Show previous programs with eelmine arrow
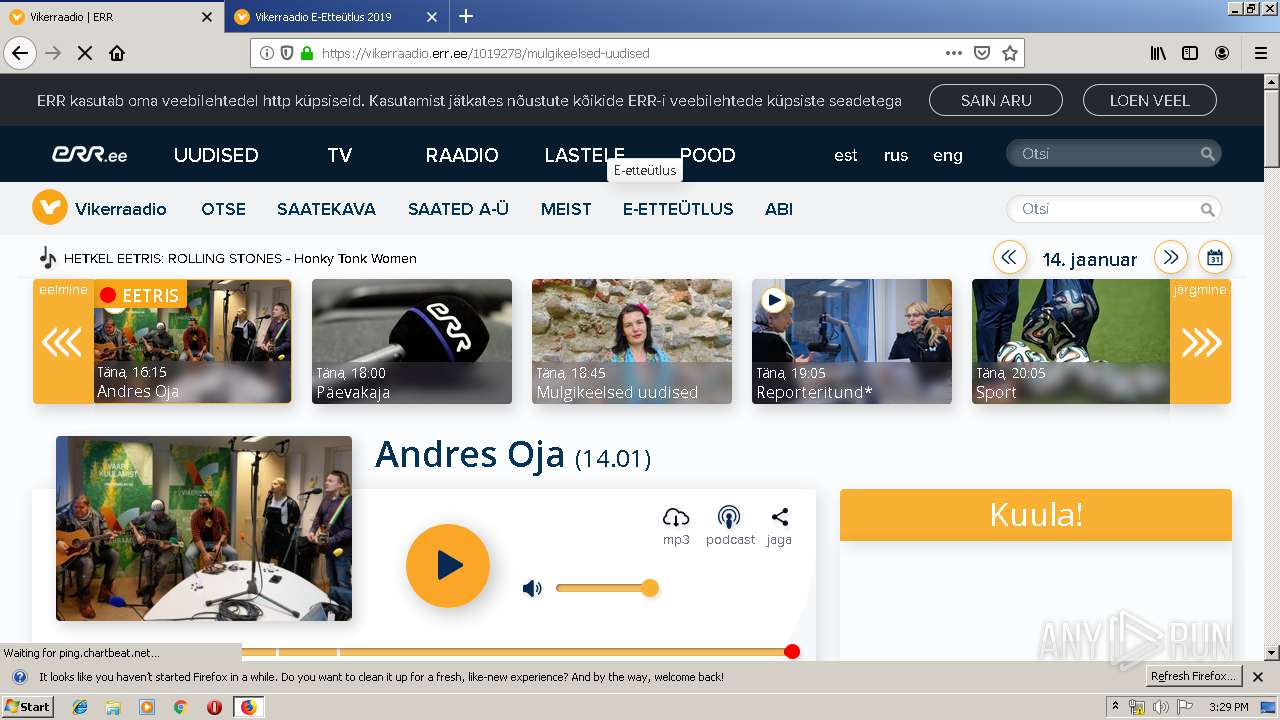The width and height of the screenshot is (1280, 720). pos(62,342)
